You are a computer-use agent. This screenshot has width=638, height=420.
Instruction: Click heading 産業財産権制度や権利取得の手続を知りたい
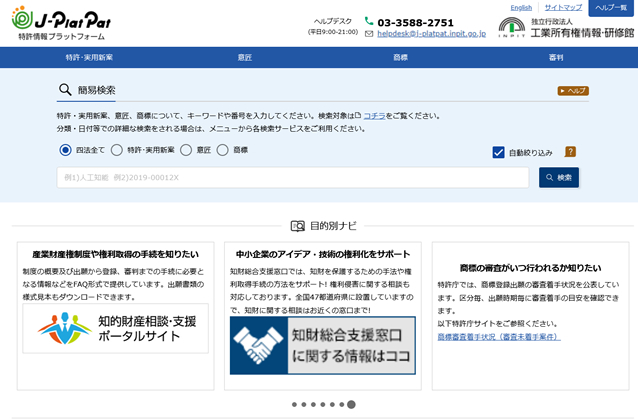click(116, 254)
